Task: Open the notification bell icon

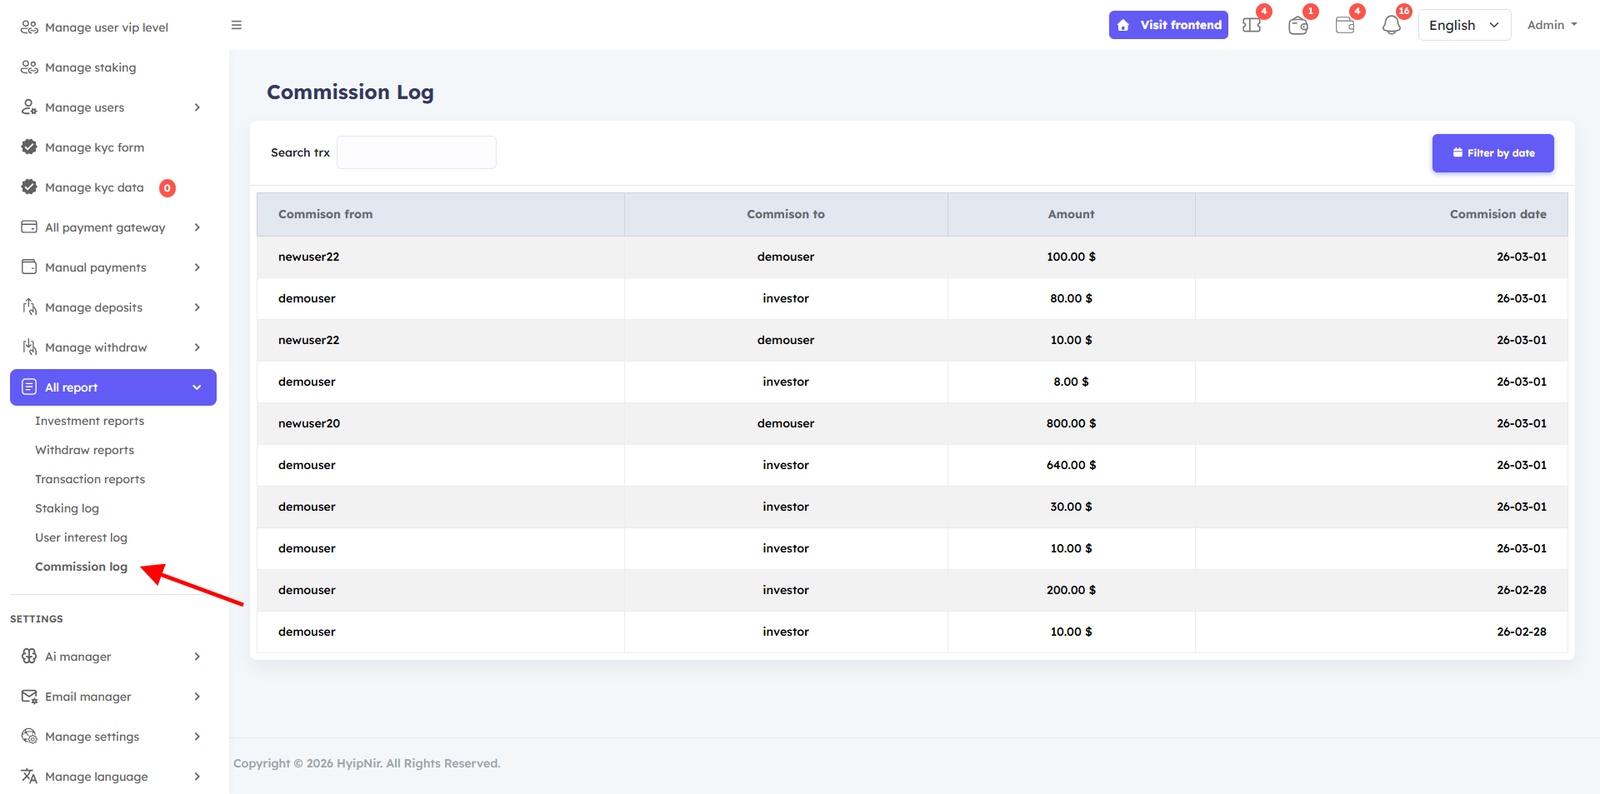Action: click(x=1391, y=25)
